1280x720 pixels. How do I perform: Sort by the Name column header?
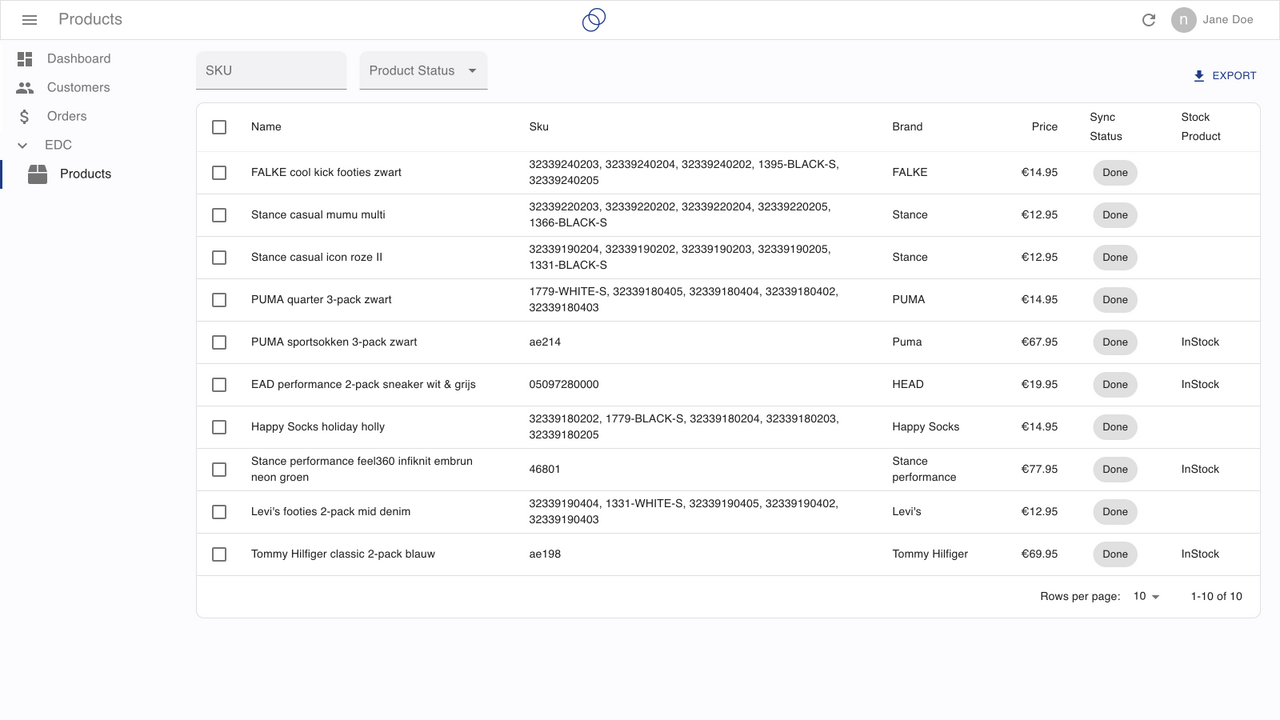[x=266, y=127]
